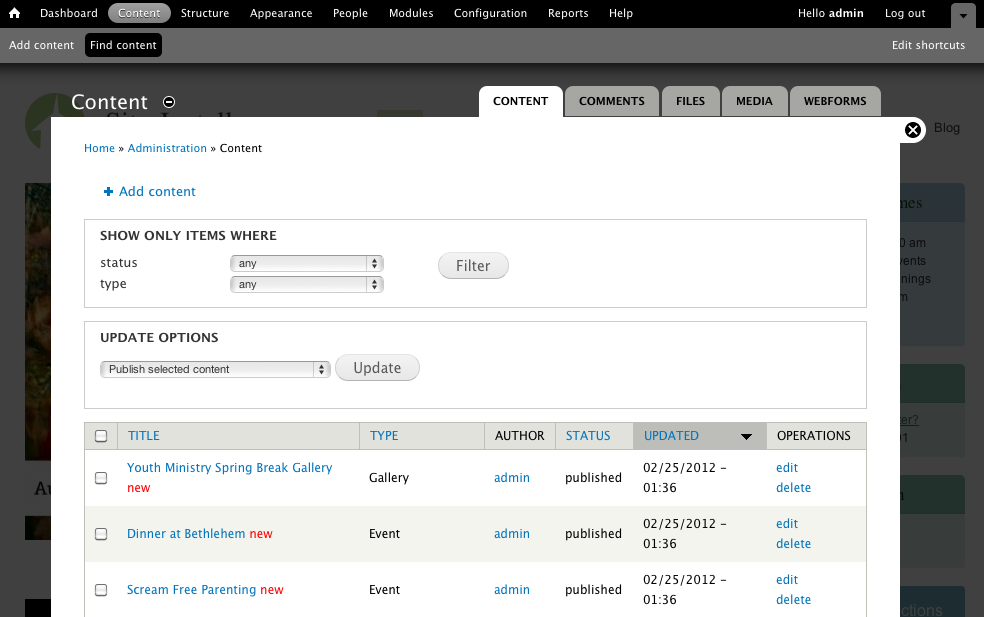Open the Structure menu in admin bar
The height and width of the screenshot is (617, 984).
(204, 13)
